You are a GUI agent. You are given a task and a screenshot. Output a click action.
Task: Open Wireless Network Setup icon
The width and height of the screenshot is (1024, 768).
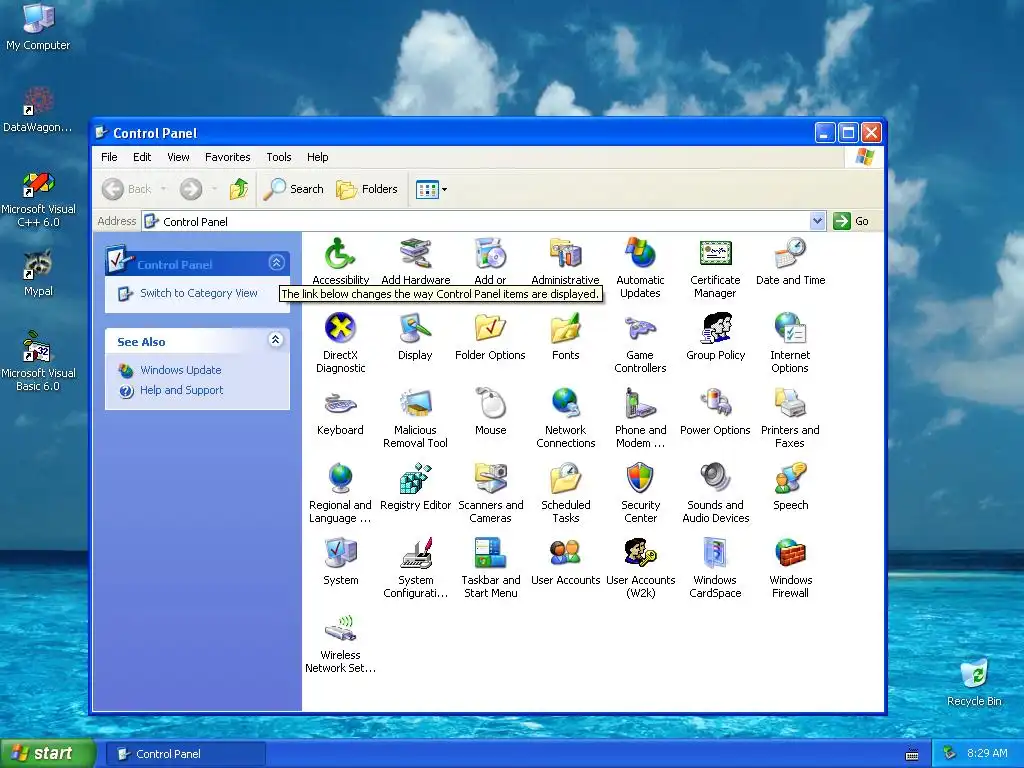click(x=340, y=628)
